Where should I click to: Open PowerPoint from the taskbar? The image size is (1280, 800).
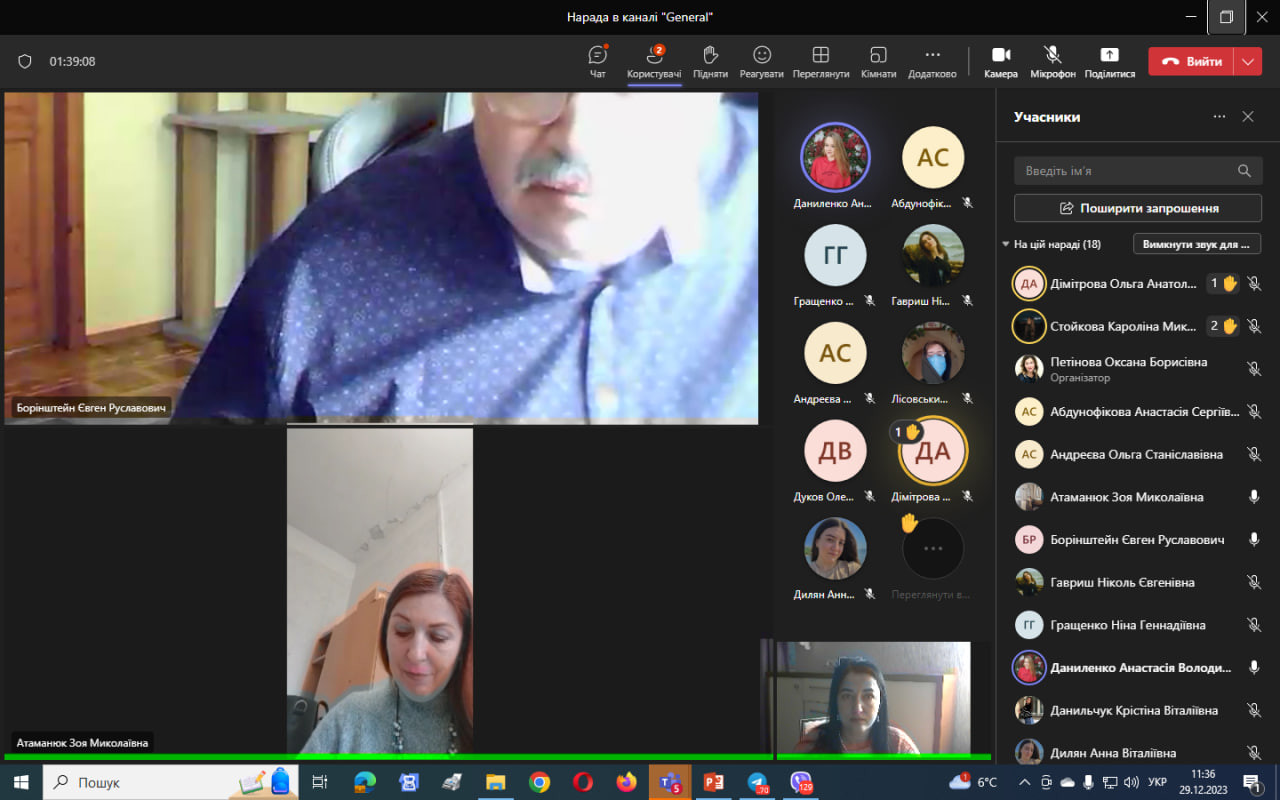[x=714, y=782]
